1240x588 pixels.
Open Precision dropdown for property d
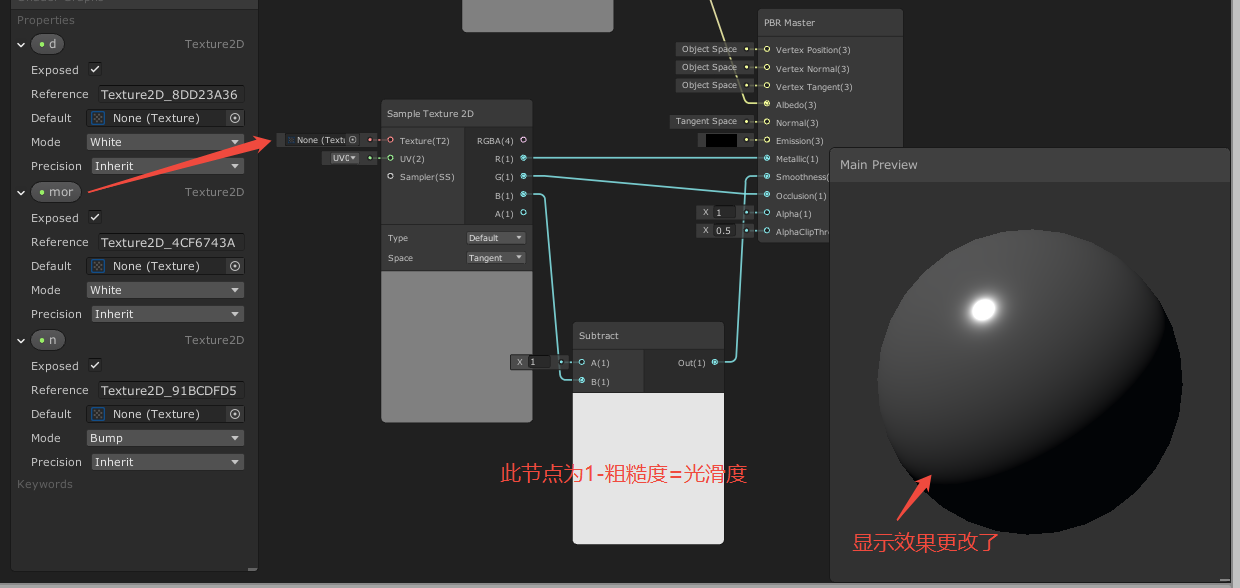pos(167,166)
